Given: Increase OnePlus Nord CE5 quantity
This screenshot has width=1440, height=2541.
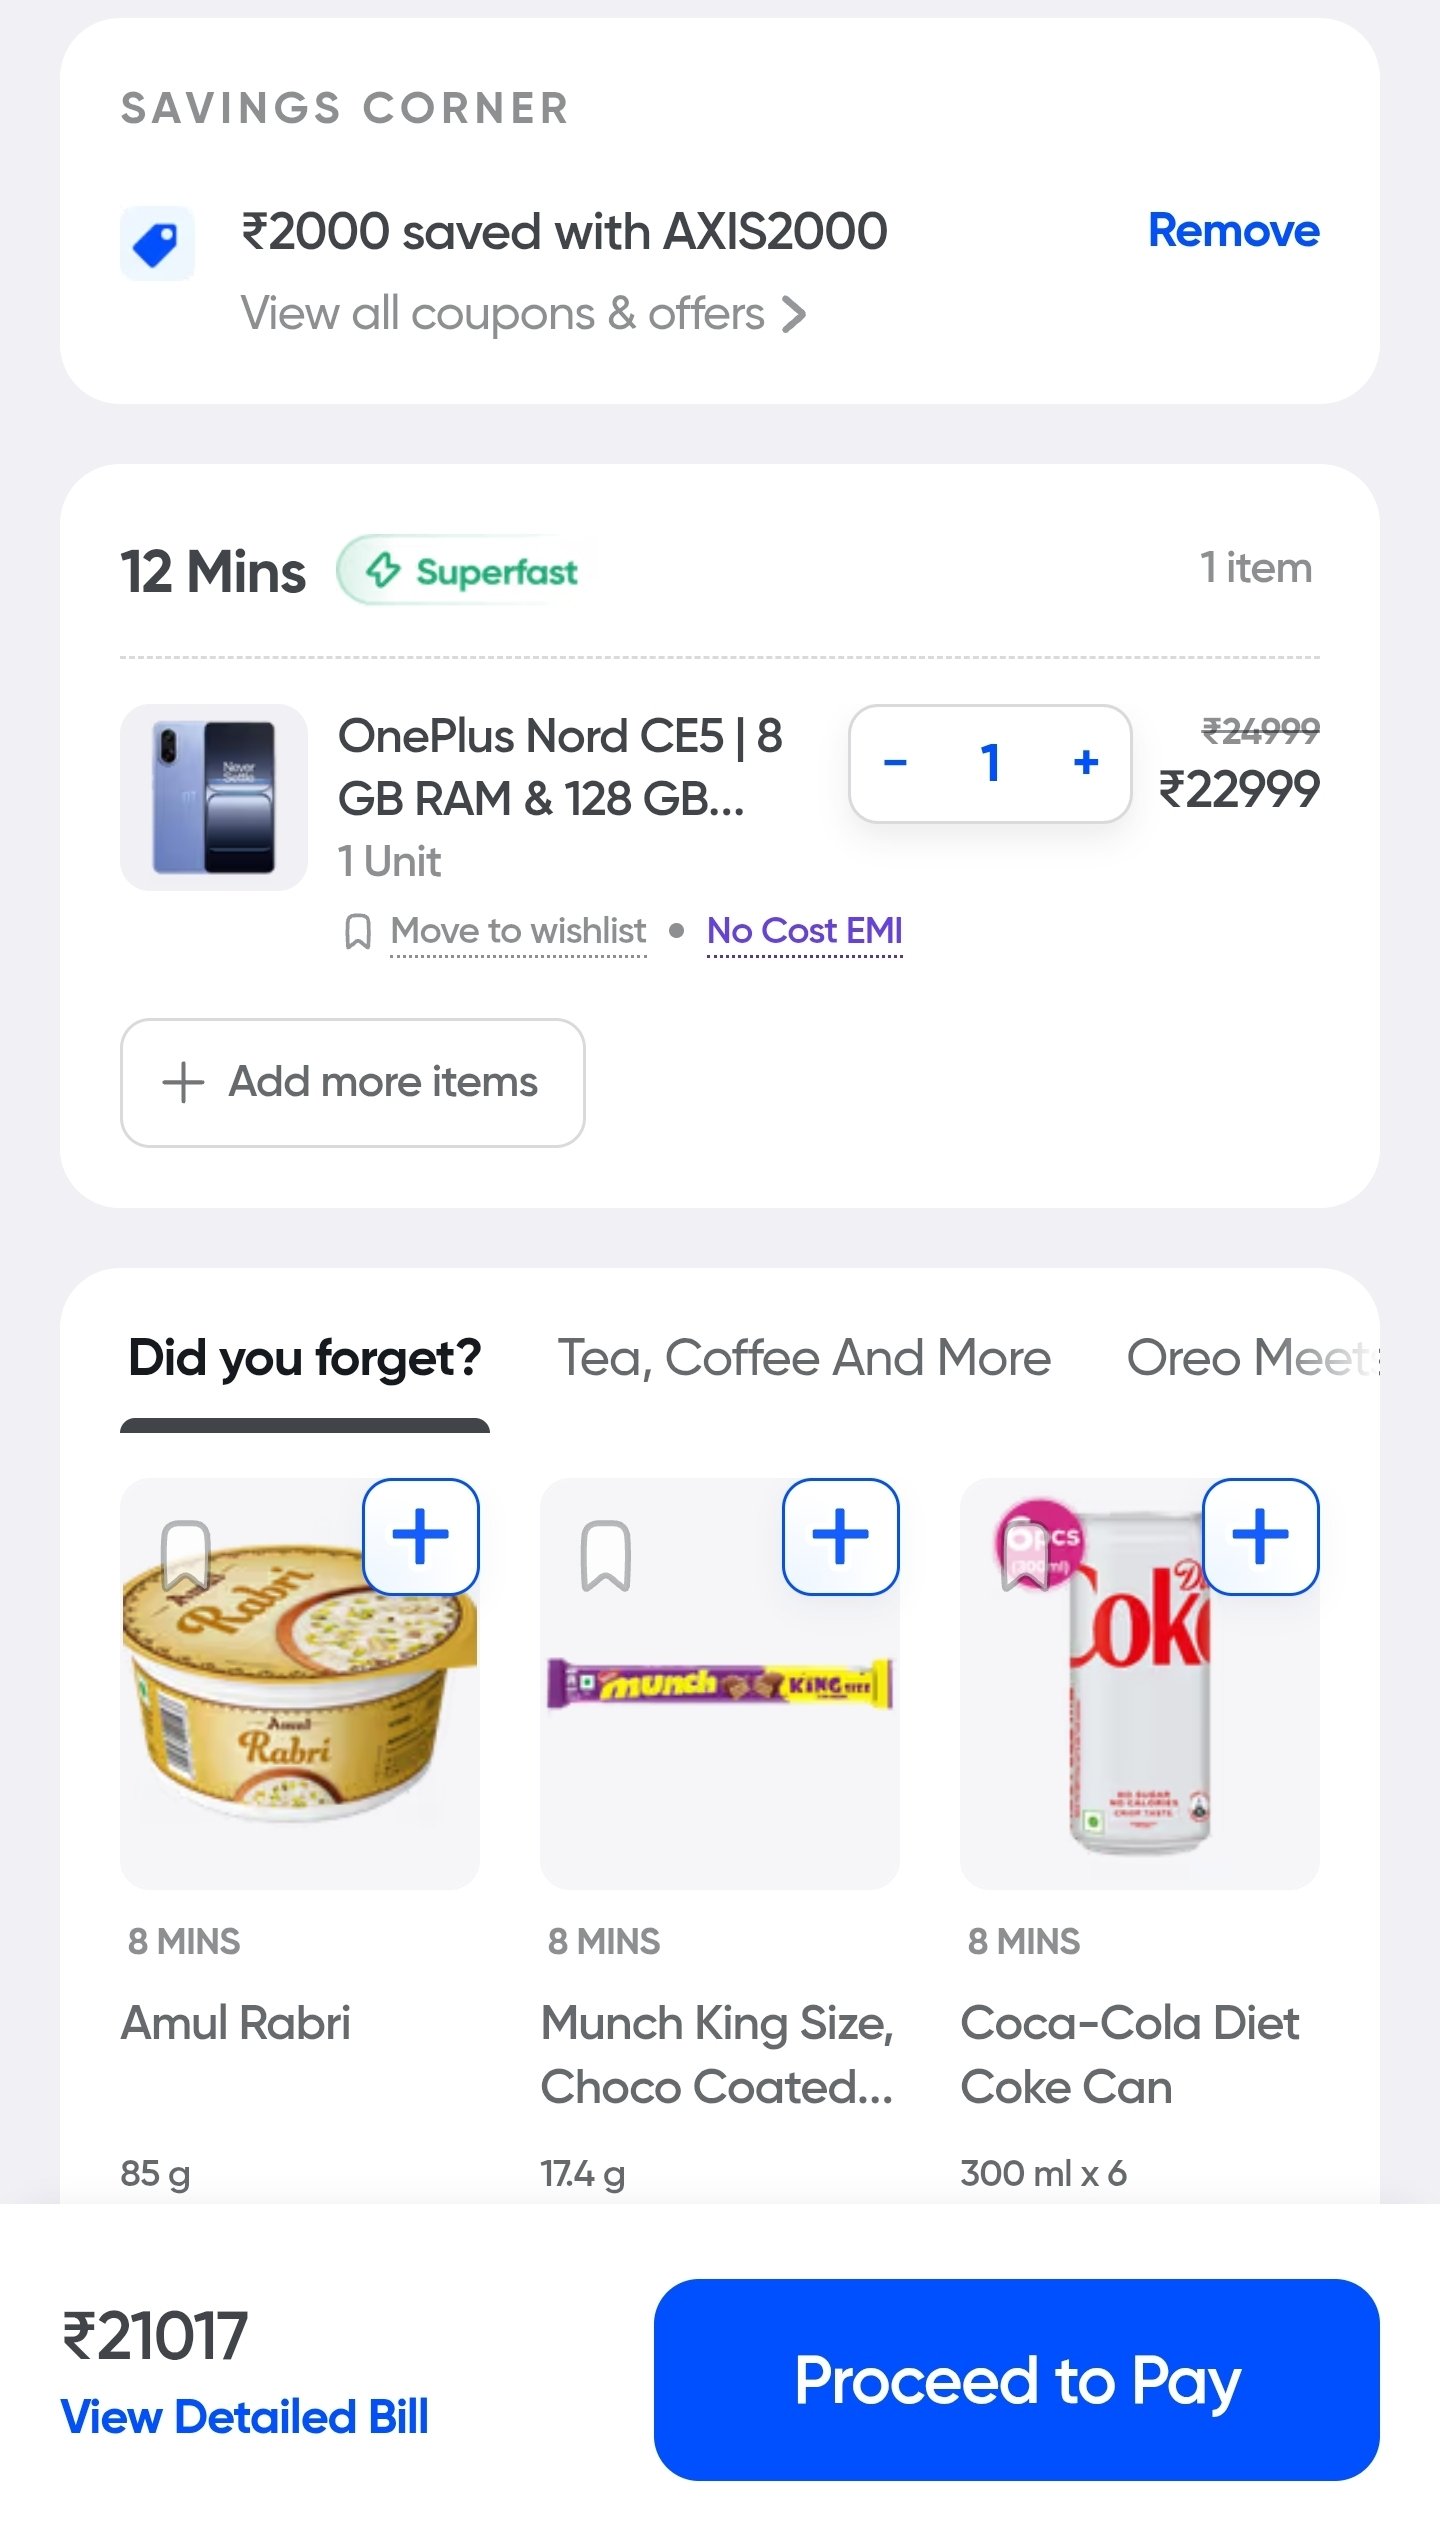Looking at the screenshot, I should (x=1086, y=764).
